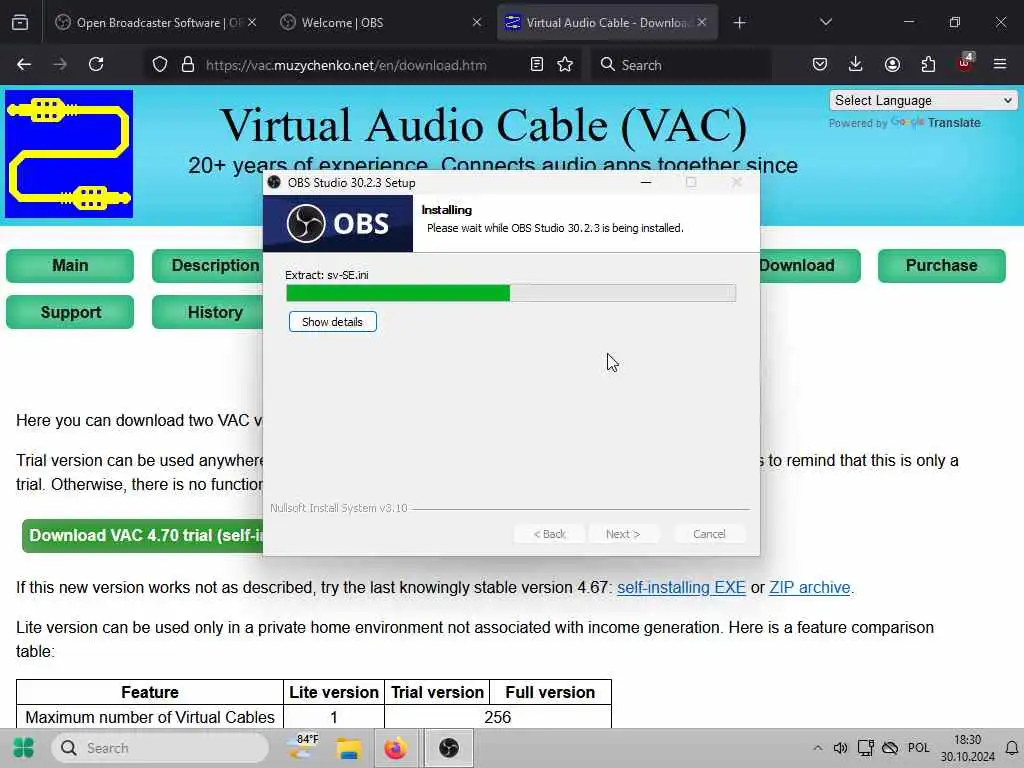
Task: Open the volume speaker tray icon
Action: point(840,748)
